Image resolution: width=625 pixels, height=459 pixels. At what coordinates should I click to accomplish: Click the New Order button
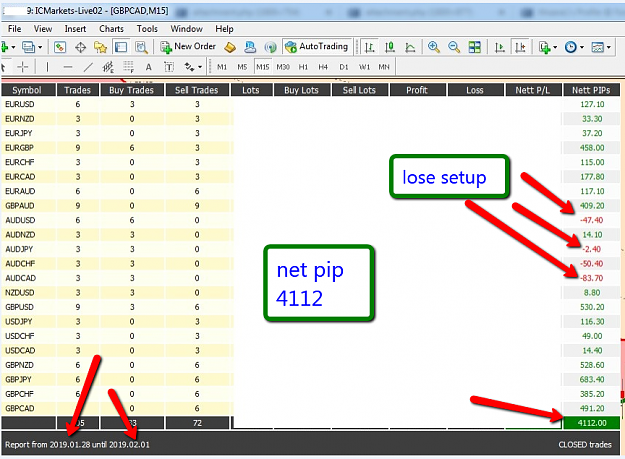[x=188, y=47]
